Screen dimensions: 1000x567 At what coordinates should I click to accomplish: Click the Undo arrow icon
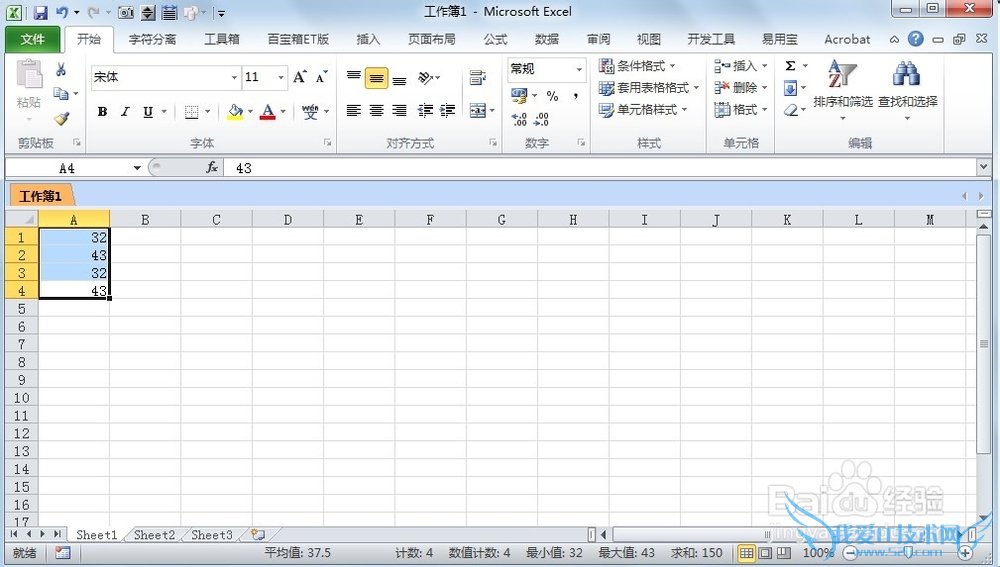(x=62, y=12)
